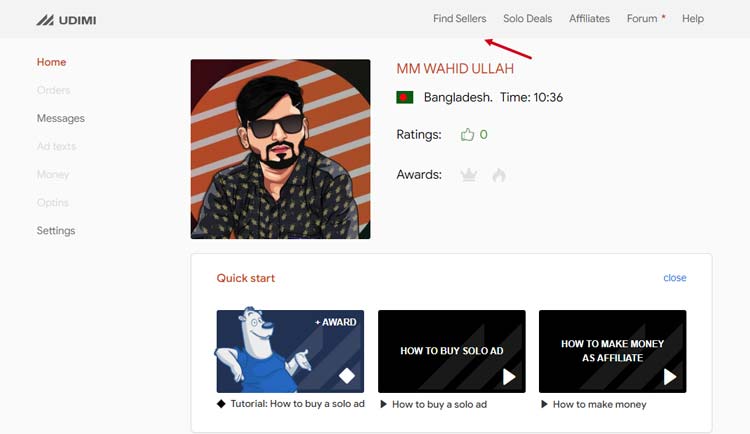Open Ad texts in the sidebar
Image resolution: width=750 pixels, height=434 pixels.
[x=56, y=146]
